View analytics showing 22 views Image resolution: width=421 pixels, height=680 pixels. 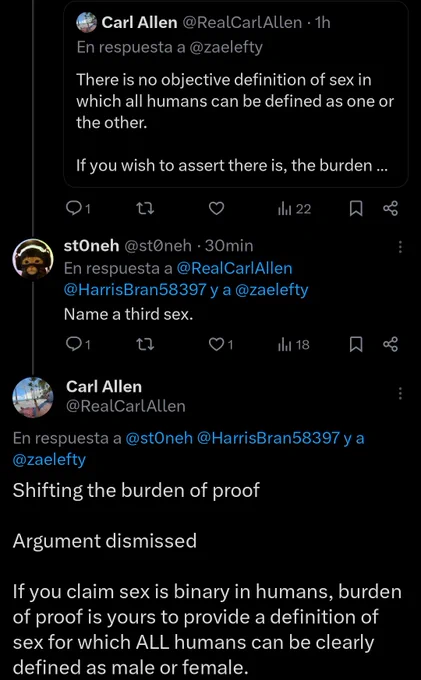click(x=294, y=209)
